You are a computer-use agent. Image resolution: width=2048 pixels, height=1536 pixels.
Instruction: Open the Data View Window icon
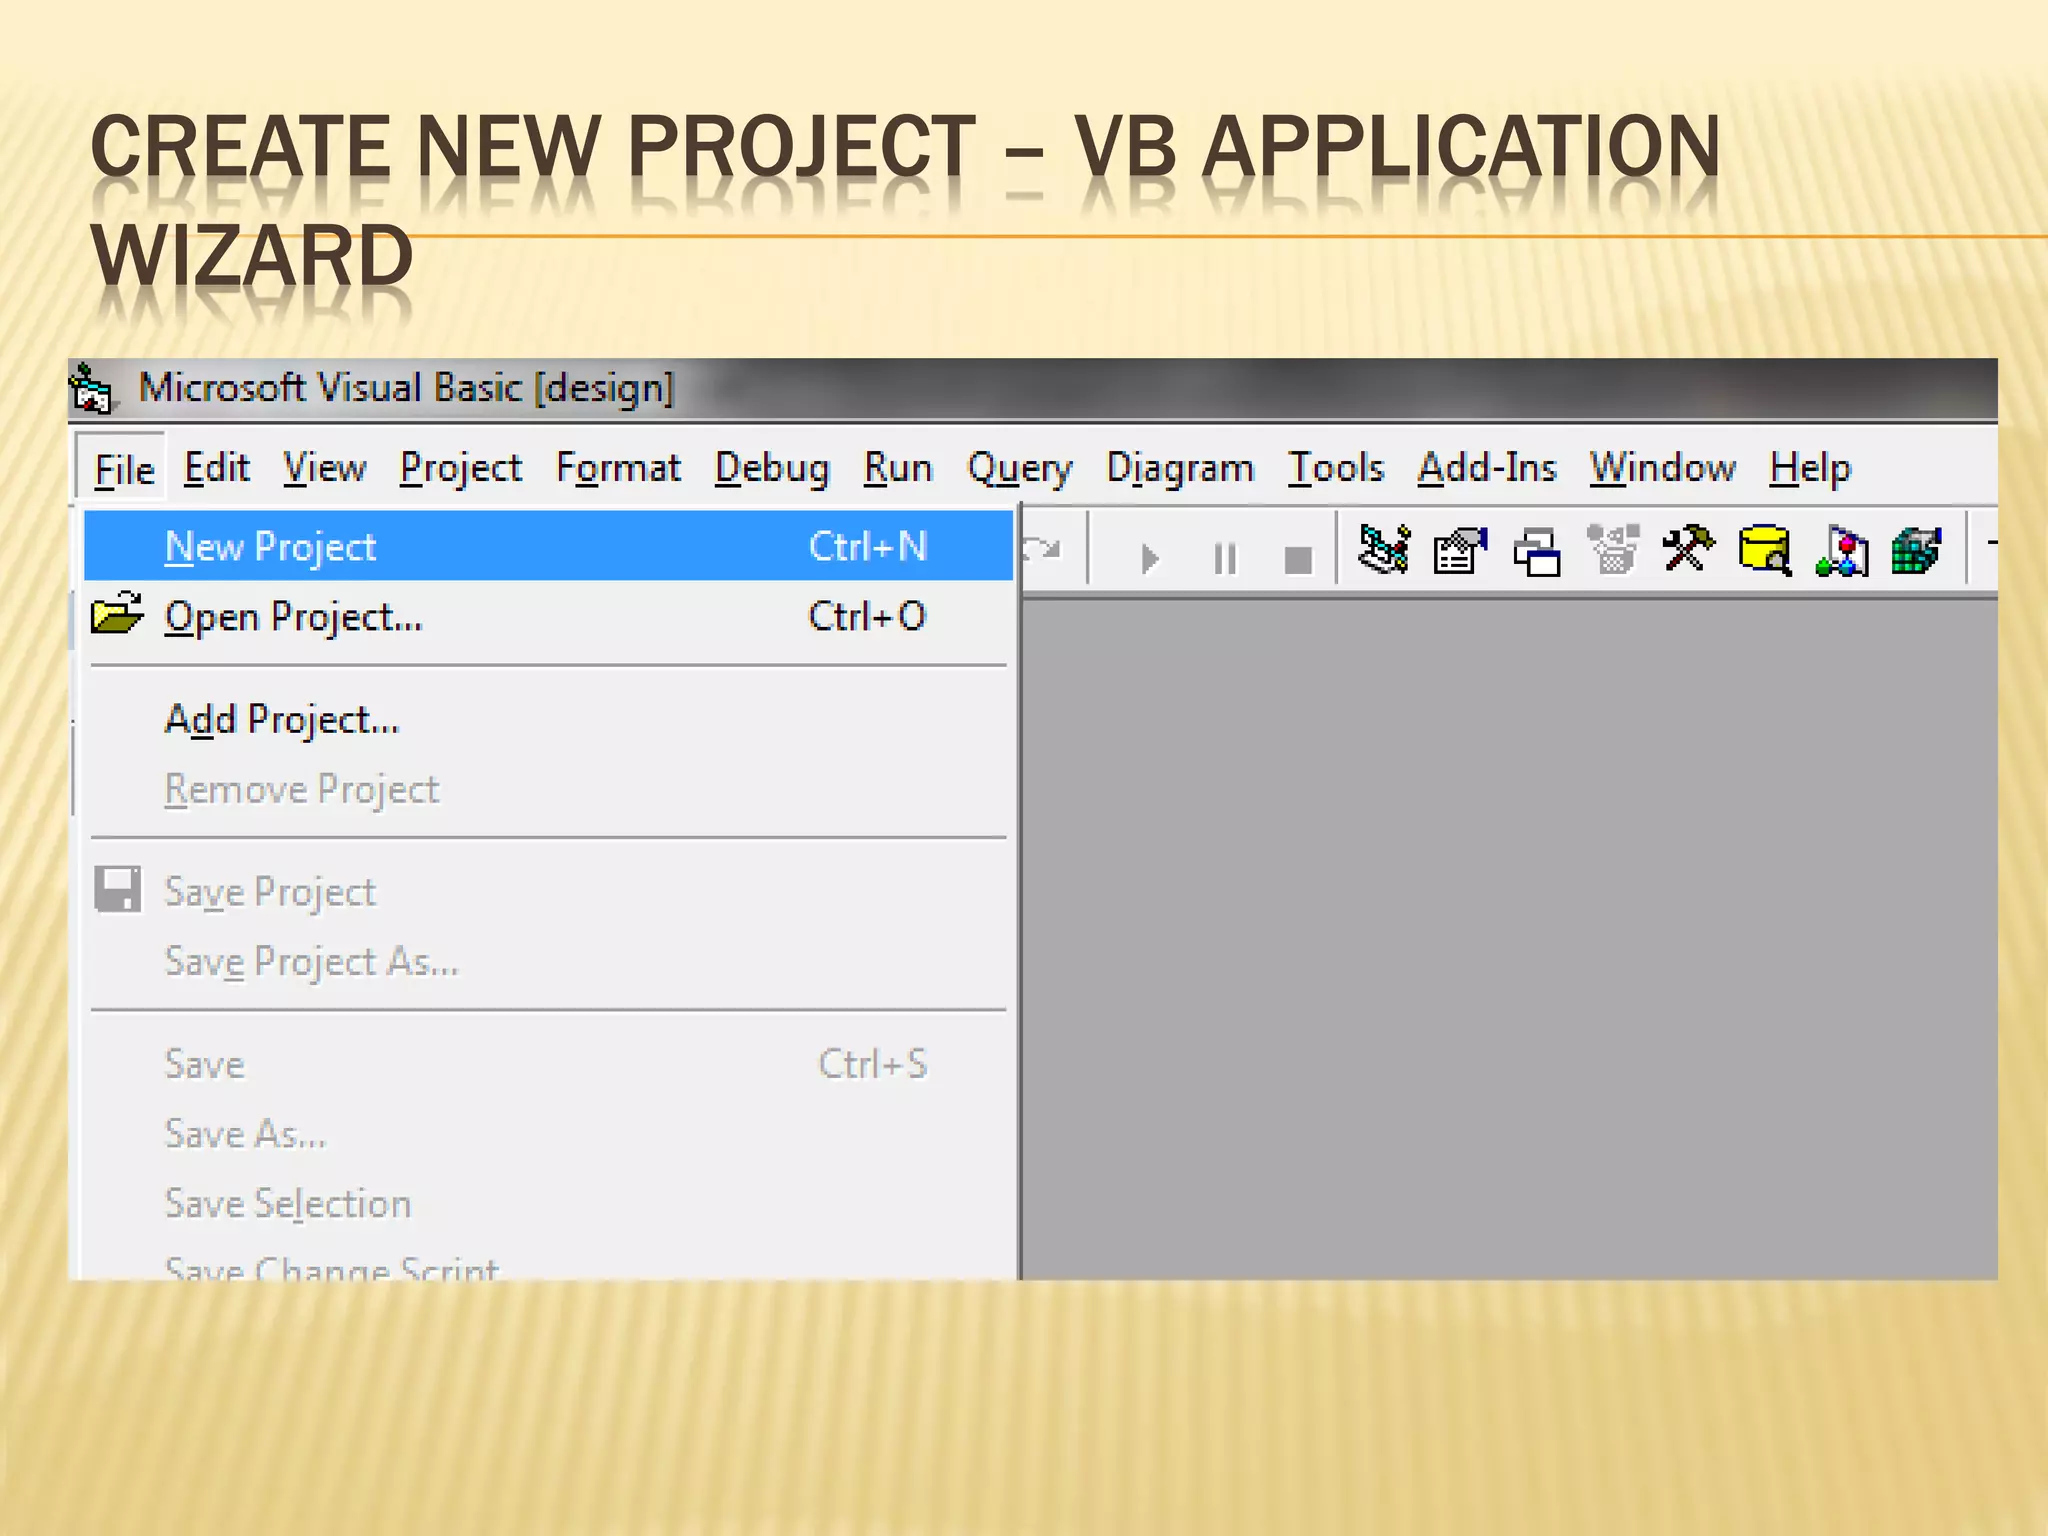(1764, 550)
